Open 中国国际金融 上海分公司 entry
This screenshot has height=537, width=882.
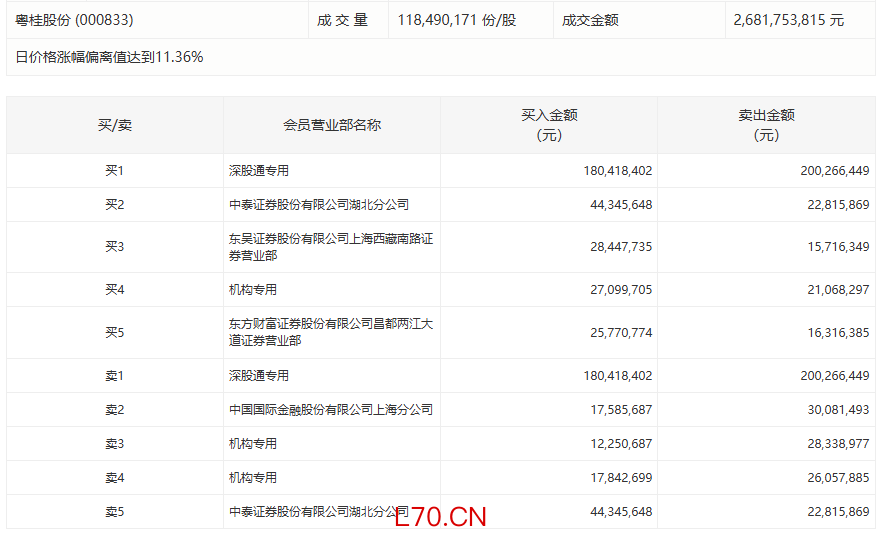pos(330,410)
